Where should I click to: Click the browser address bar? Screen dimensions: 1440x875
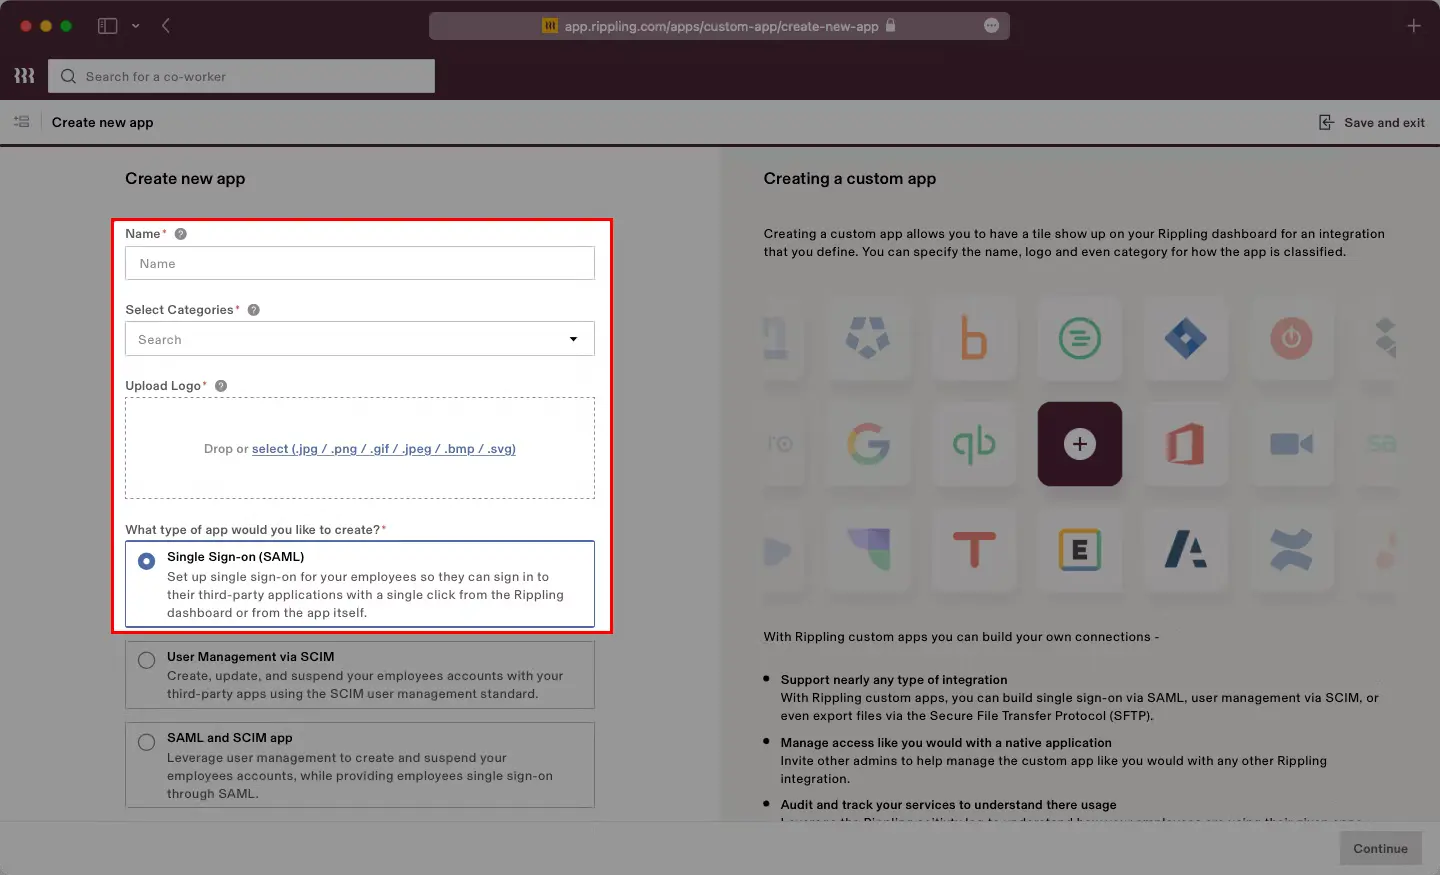point(719,26)
